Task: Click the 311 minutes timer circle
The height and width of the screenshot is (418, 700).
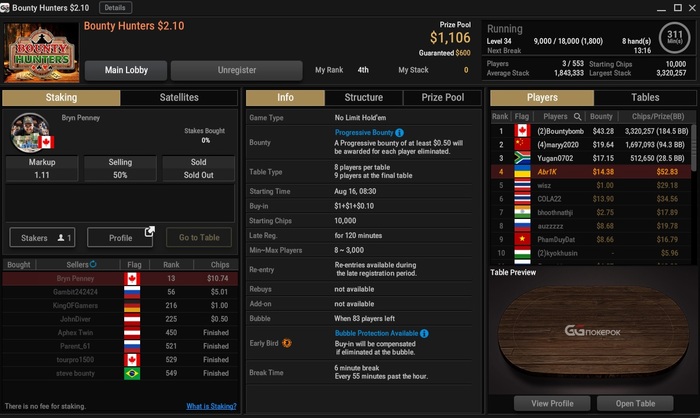Action: 675,37
